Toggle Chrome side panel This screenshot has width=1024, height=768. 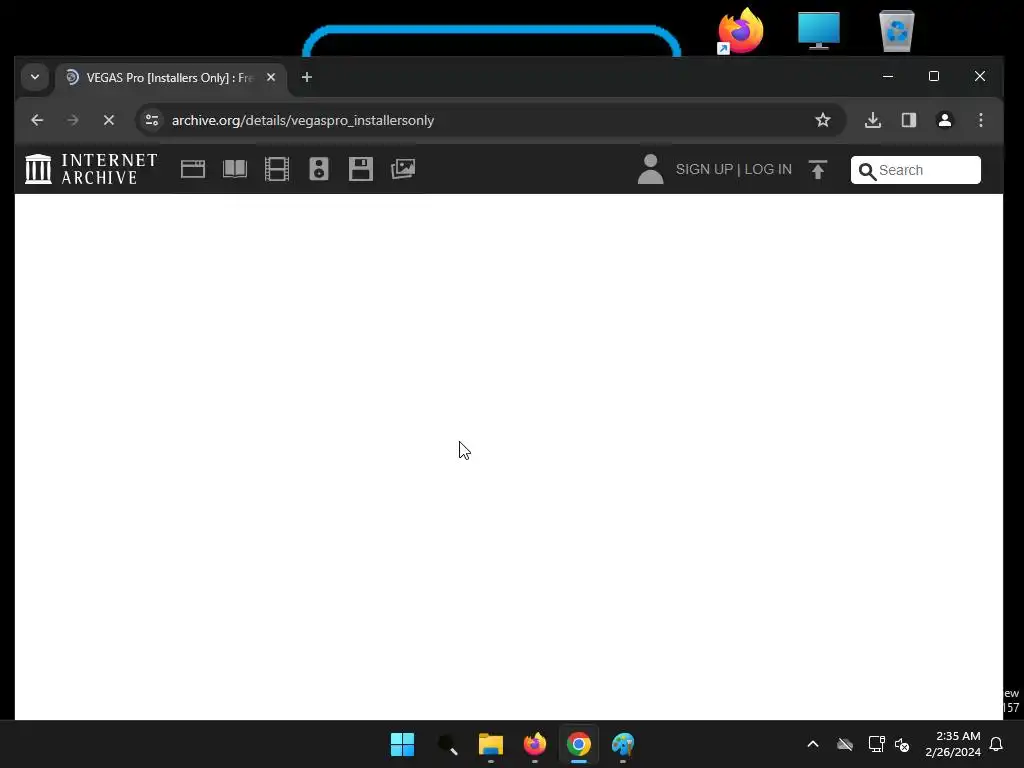pyautogui.click(x=909, y=120)
